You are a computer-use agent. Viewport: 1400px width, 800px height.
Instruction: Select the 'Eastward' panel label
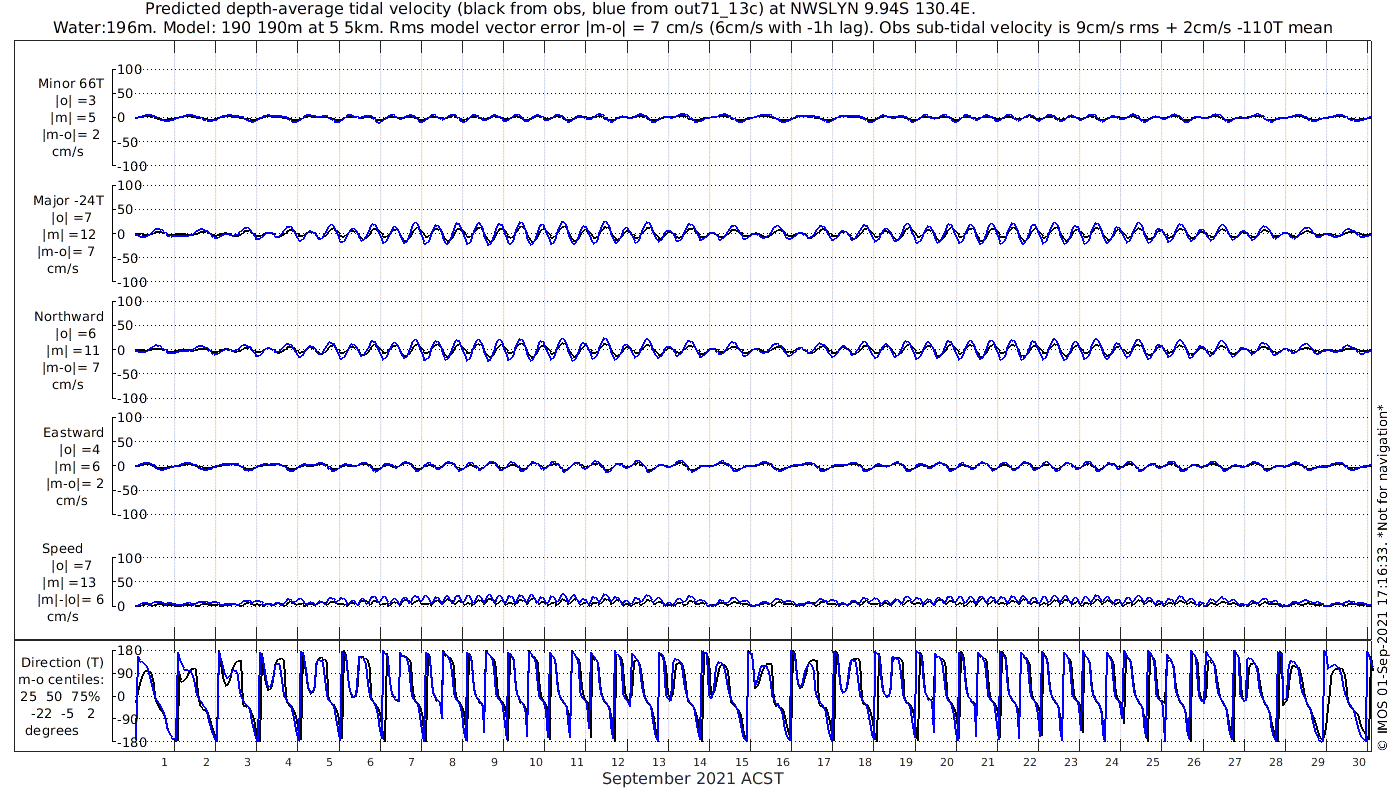click(73, 432)
